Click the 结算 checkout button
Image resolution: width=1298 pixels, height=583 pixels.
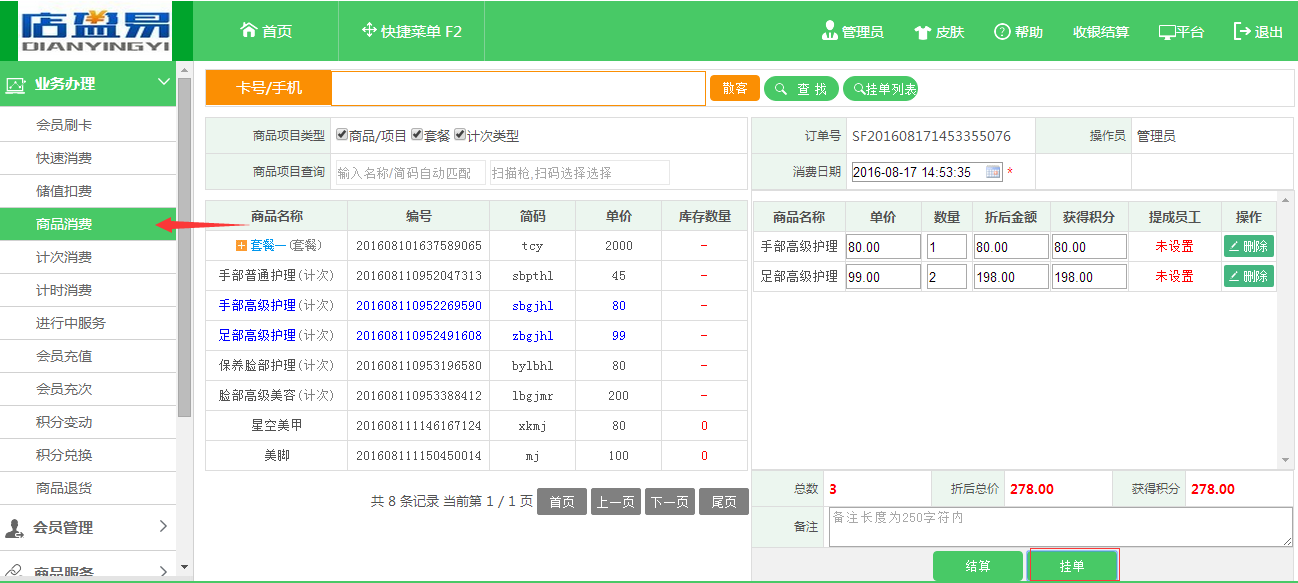[x=978, y=566]
